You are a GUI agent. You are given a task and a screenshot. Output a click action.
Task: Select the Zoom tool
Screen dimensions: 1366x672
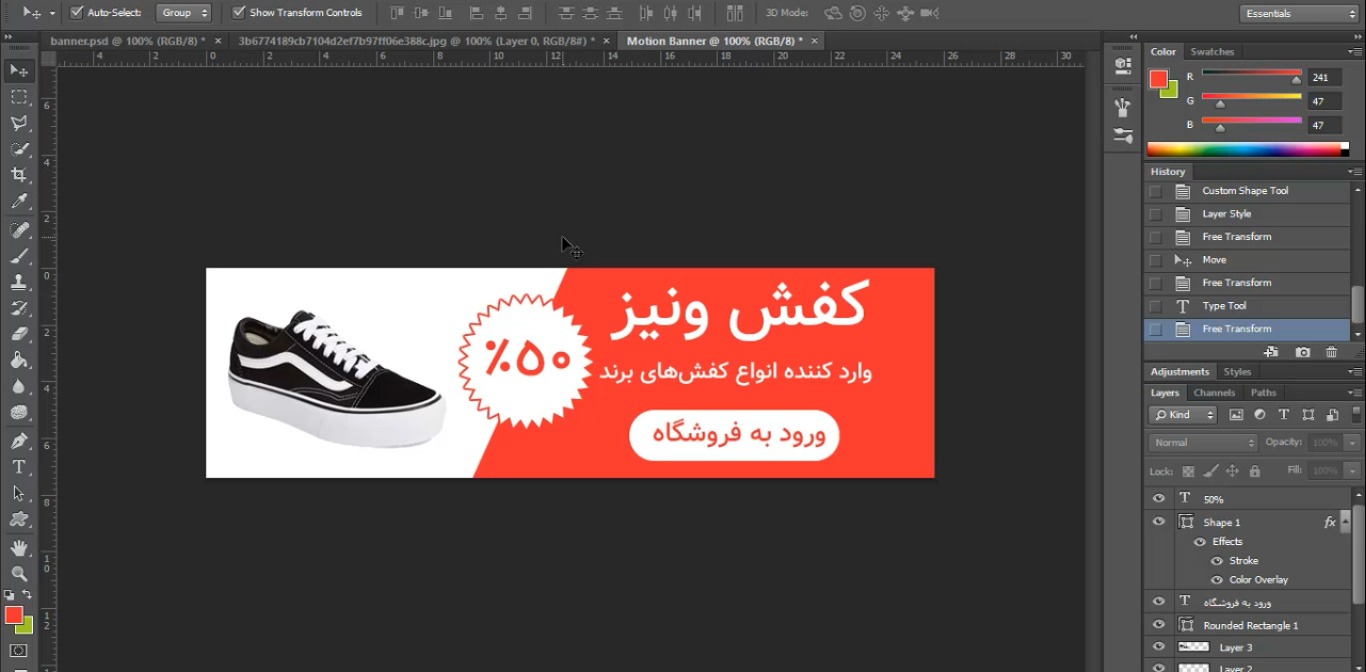19,573
